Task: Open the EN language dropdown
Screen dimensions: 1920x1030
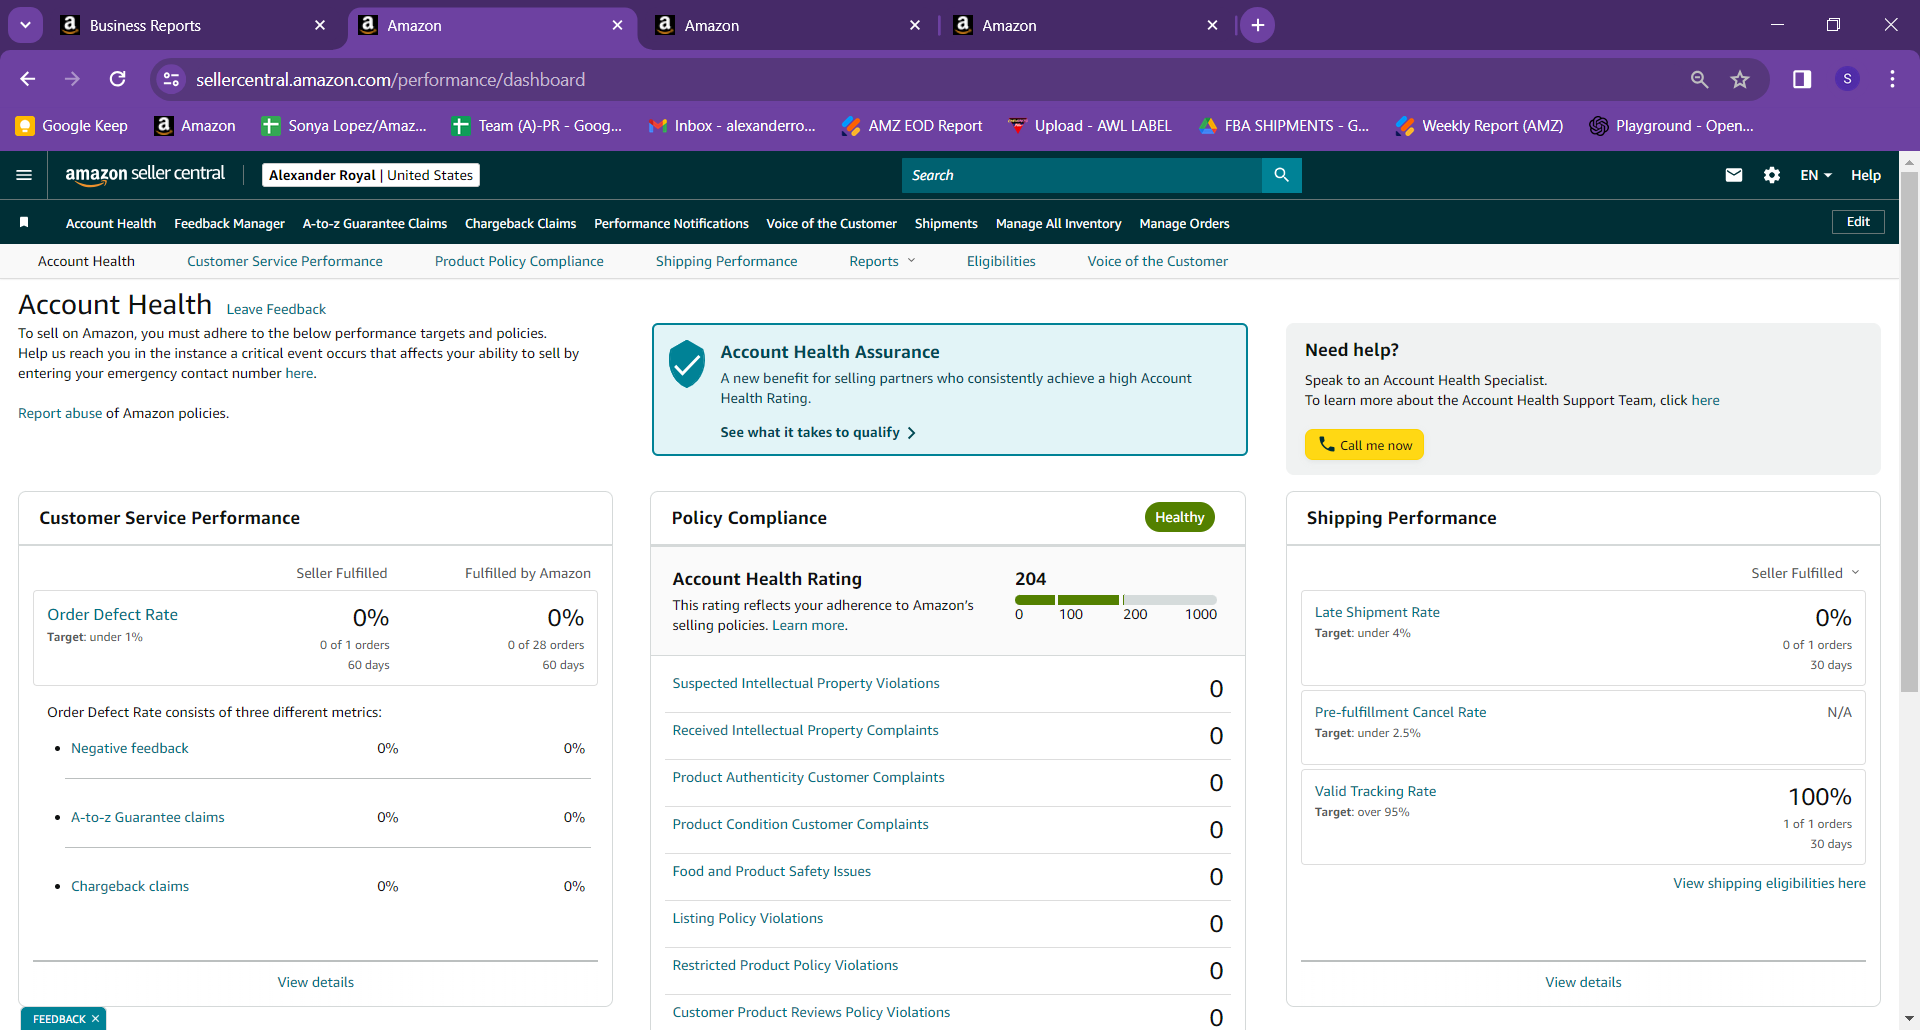Action: tap(1816, 175)
